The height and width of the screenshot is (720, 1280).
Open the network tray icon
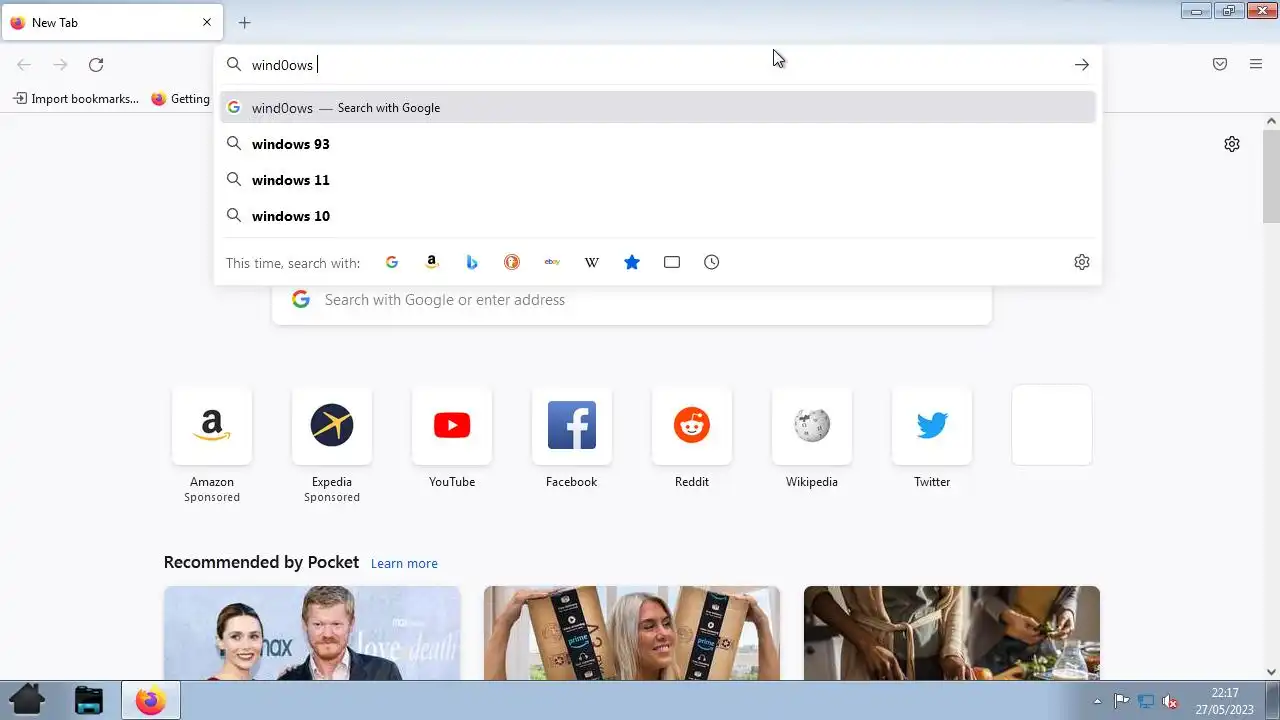click(1146, 701)
